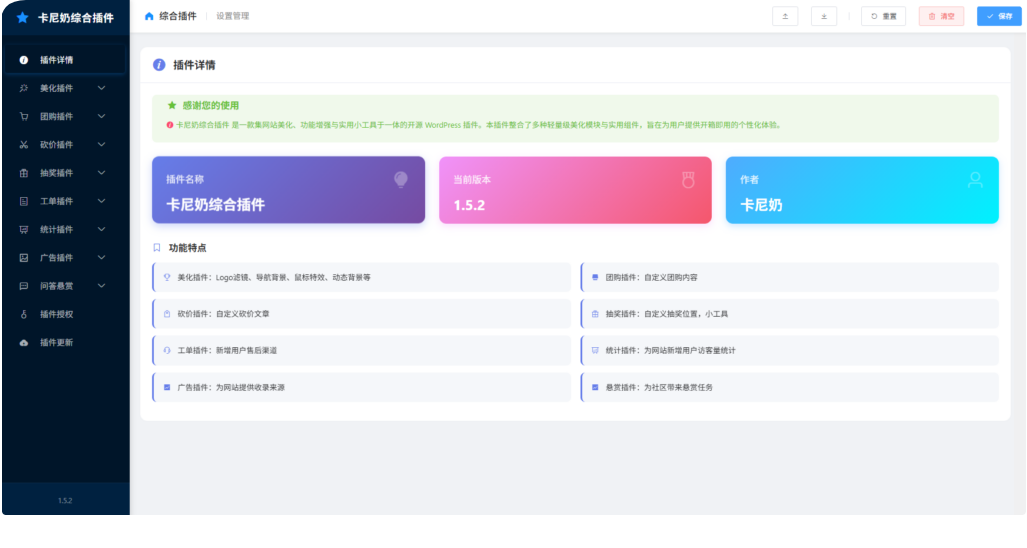Screen dimensions: 1027x548
Task: Click the 1.5.2 version text in sidebar footer
Action: tap(65, 500)
